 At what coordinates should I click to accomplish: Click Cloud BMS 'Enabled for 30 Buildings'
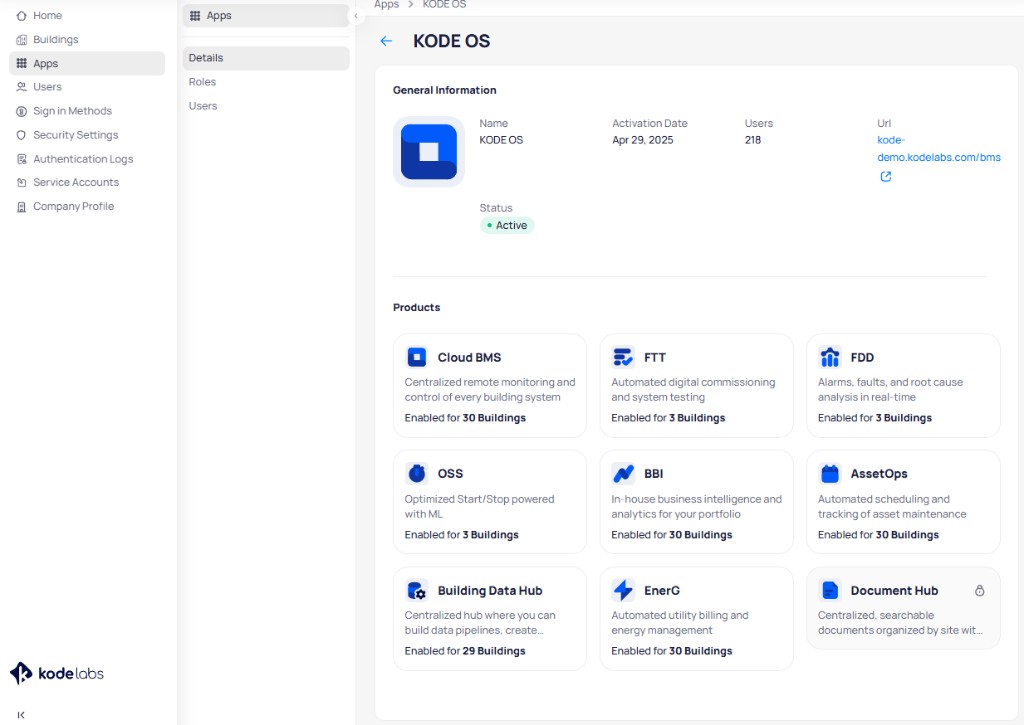pos(464,417)
